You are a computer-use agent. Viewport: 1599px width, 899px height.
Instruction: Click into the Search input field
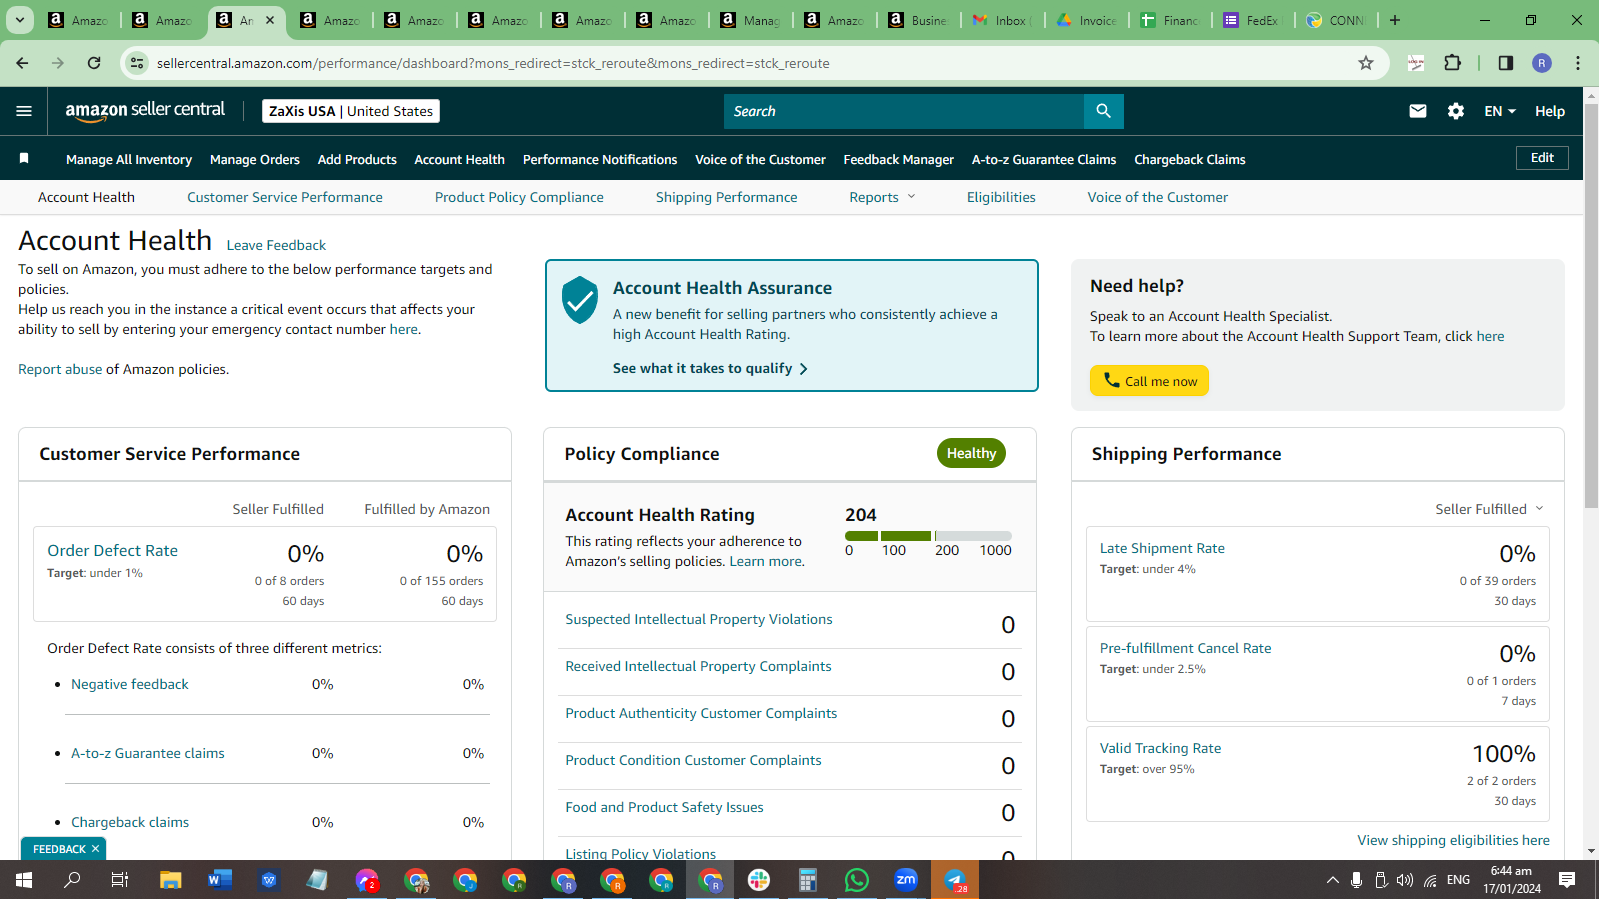(x=903, y=111)
